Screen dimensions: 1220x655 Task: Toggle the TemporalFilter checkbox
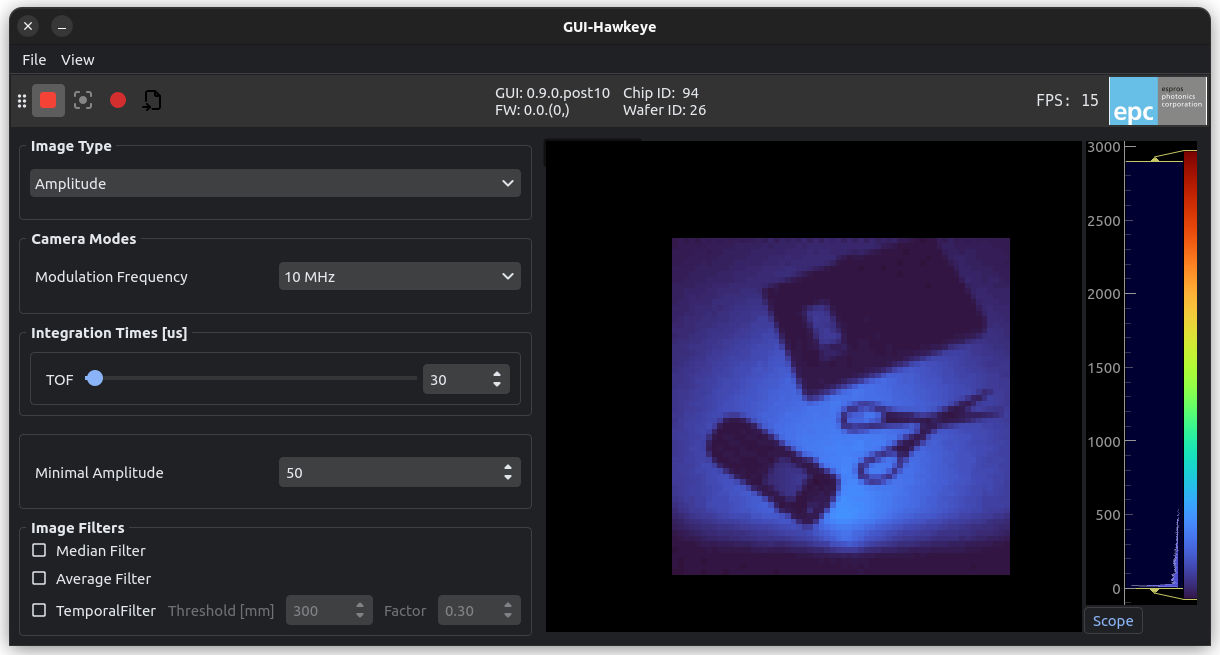pyautogui.click(x=39, y=610)
